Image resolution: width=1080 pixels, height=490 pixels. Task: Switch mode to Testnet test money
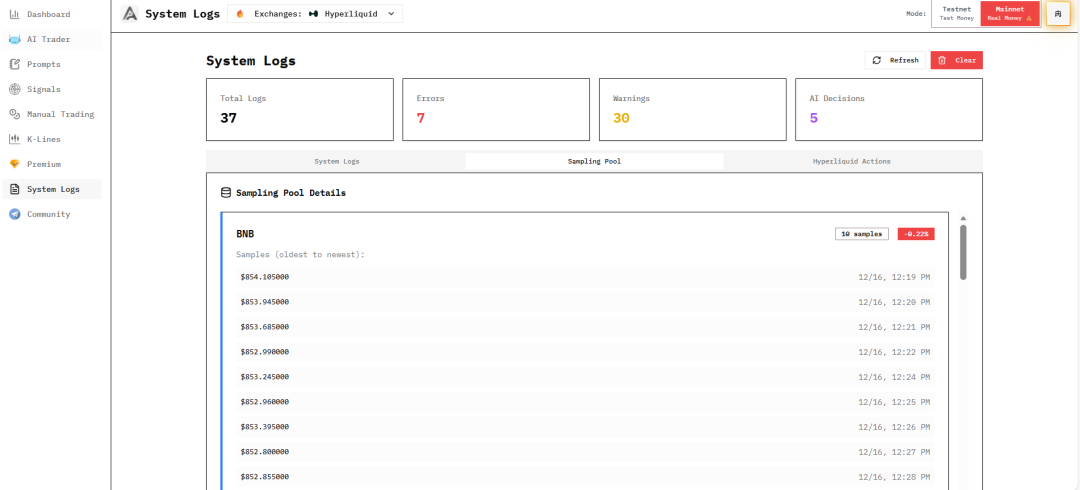click(956, 13)
